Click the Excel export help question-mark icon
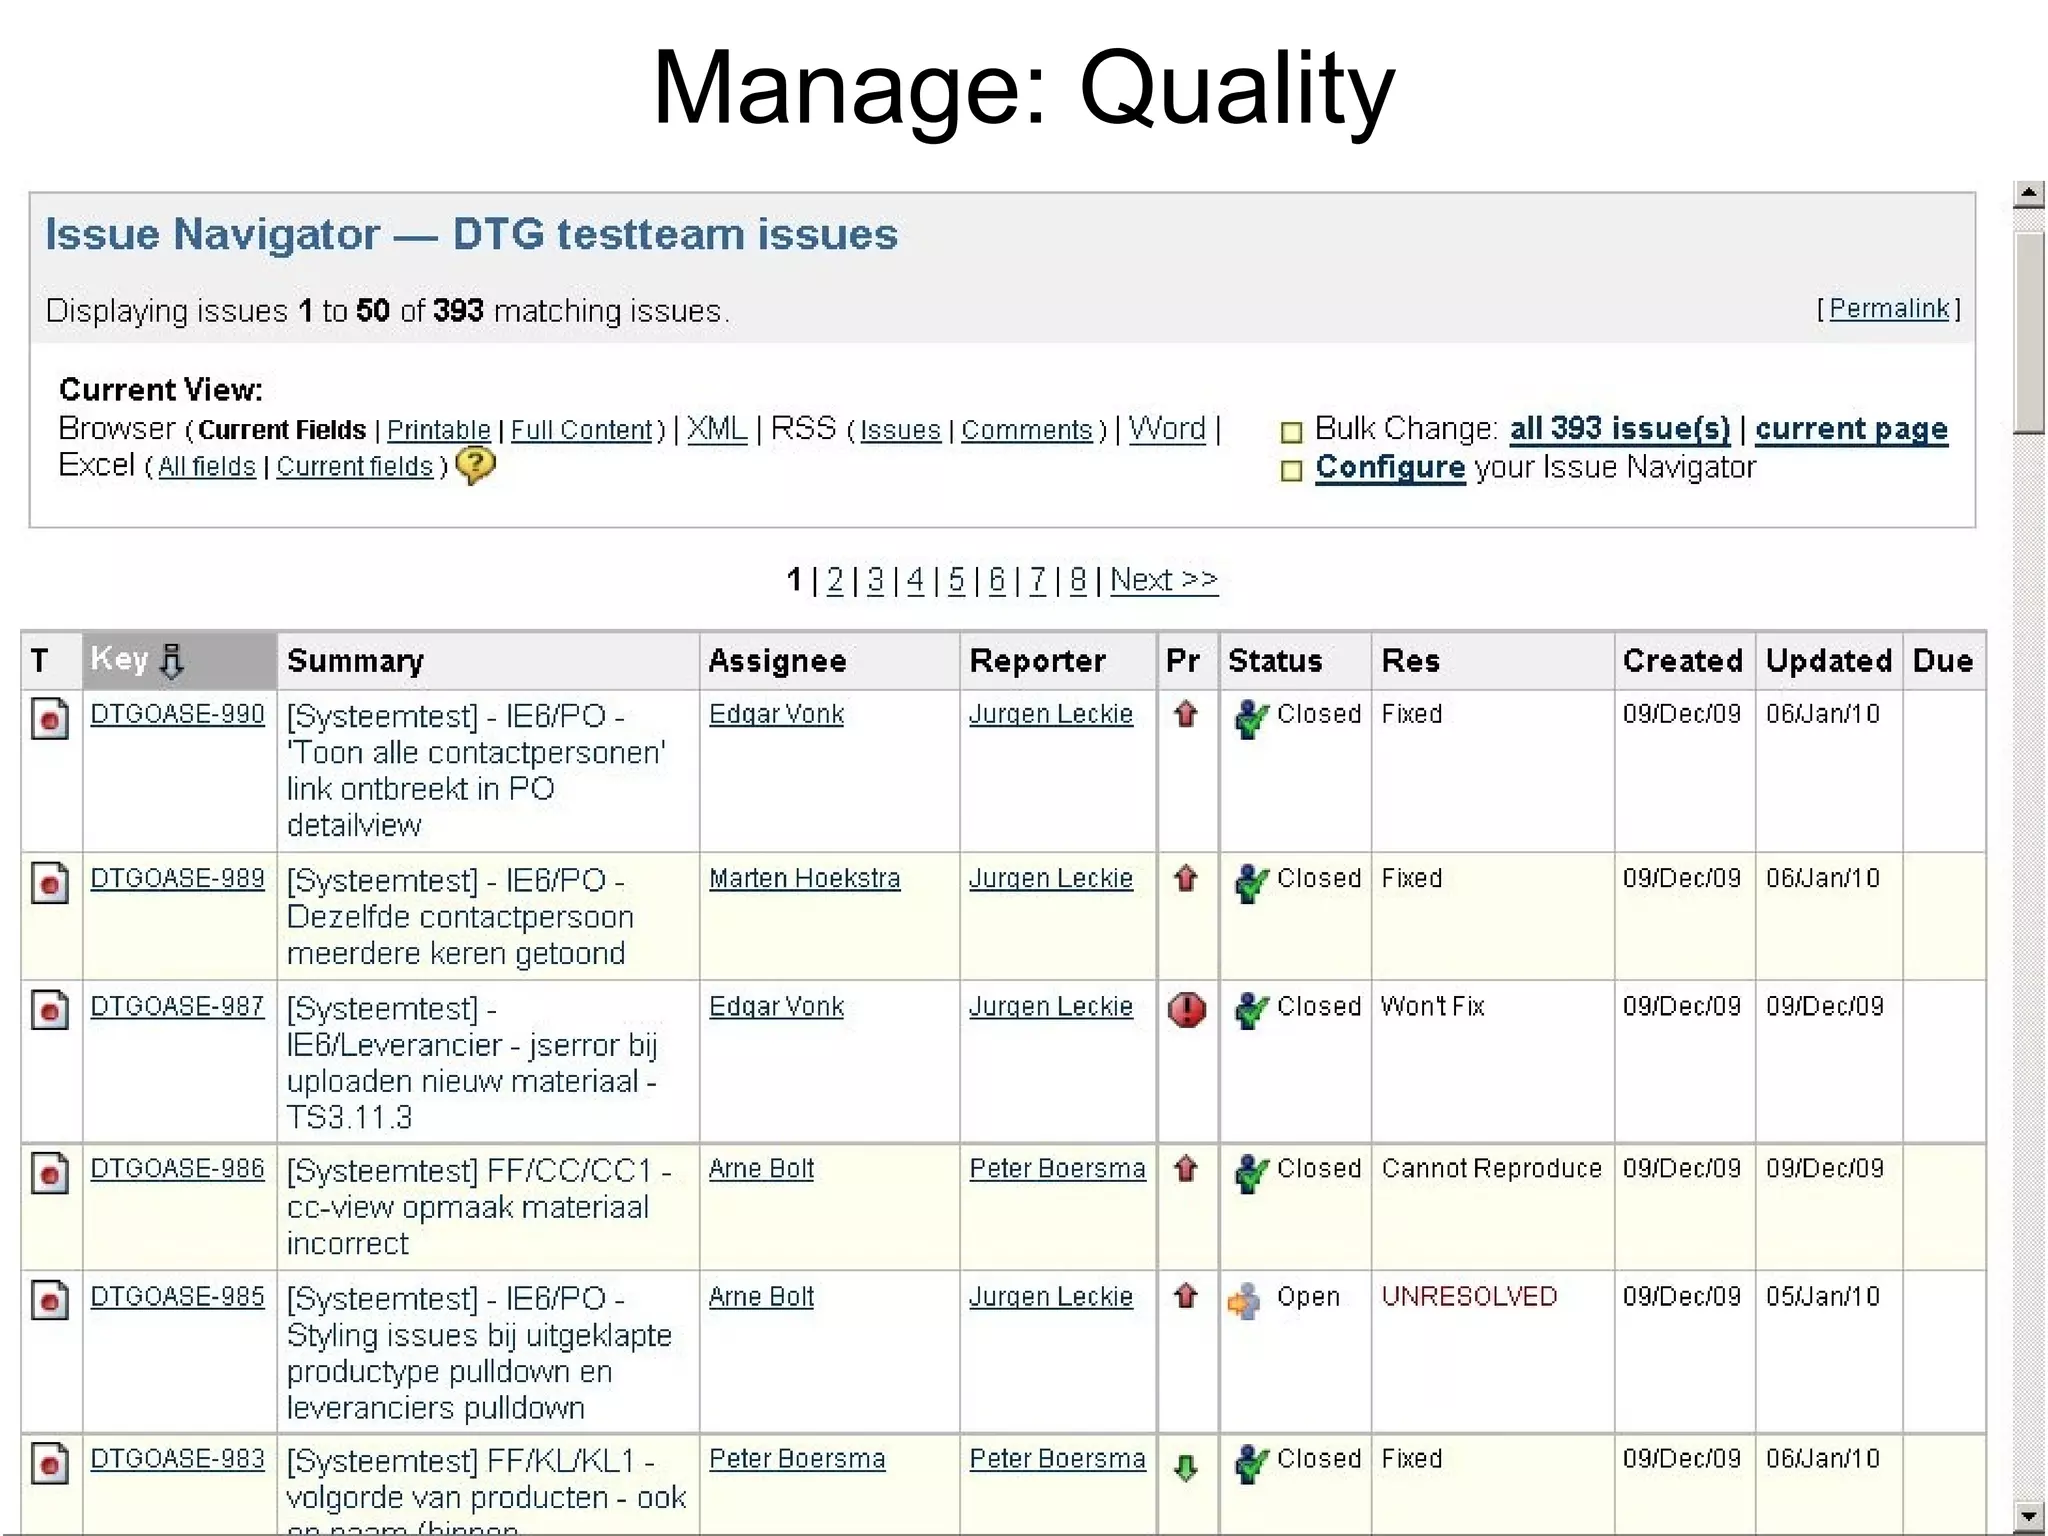 [x=475, y=465]
